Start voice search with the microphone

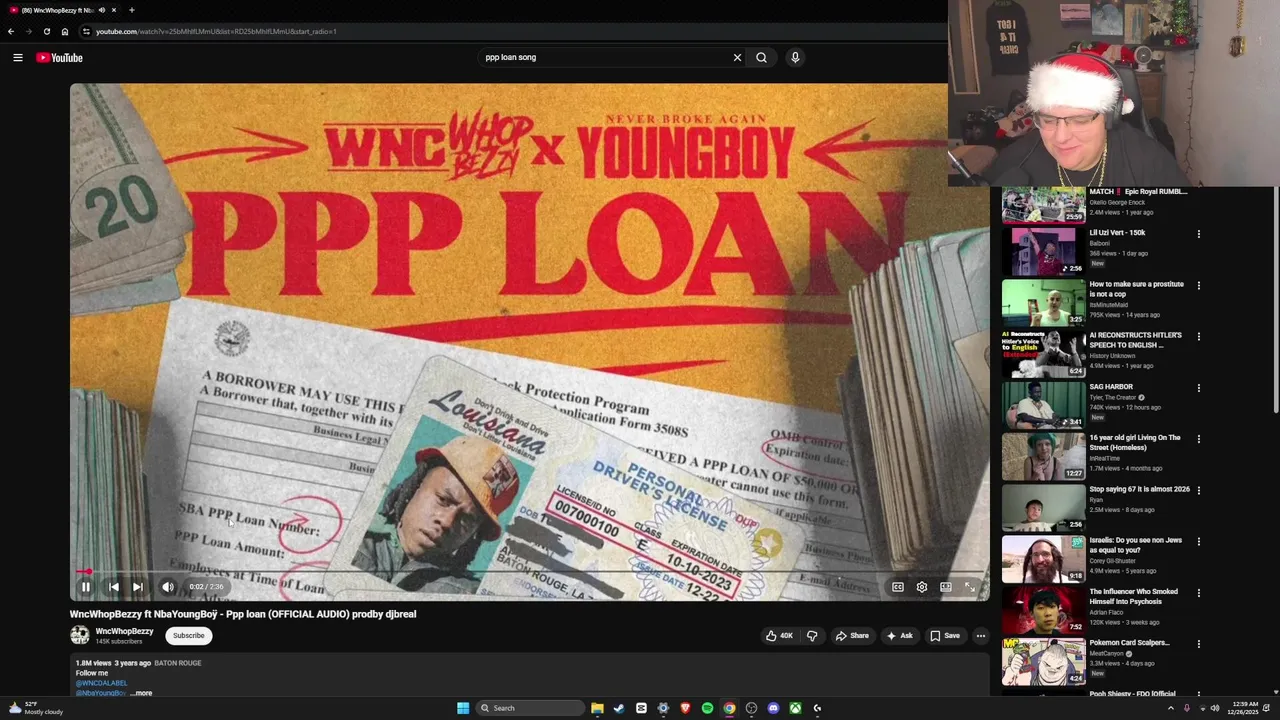click(x=795, y=58)
